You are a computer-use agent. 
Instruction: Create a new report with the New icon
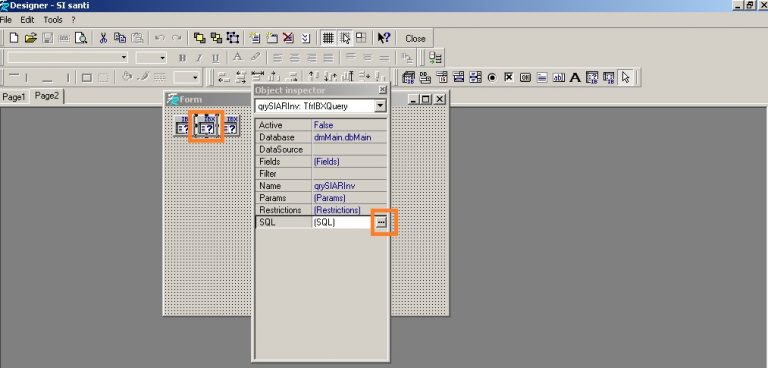point(14,38)
